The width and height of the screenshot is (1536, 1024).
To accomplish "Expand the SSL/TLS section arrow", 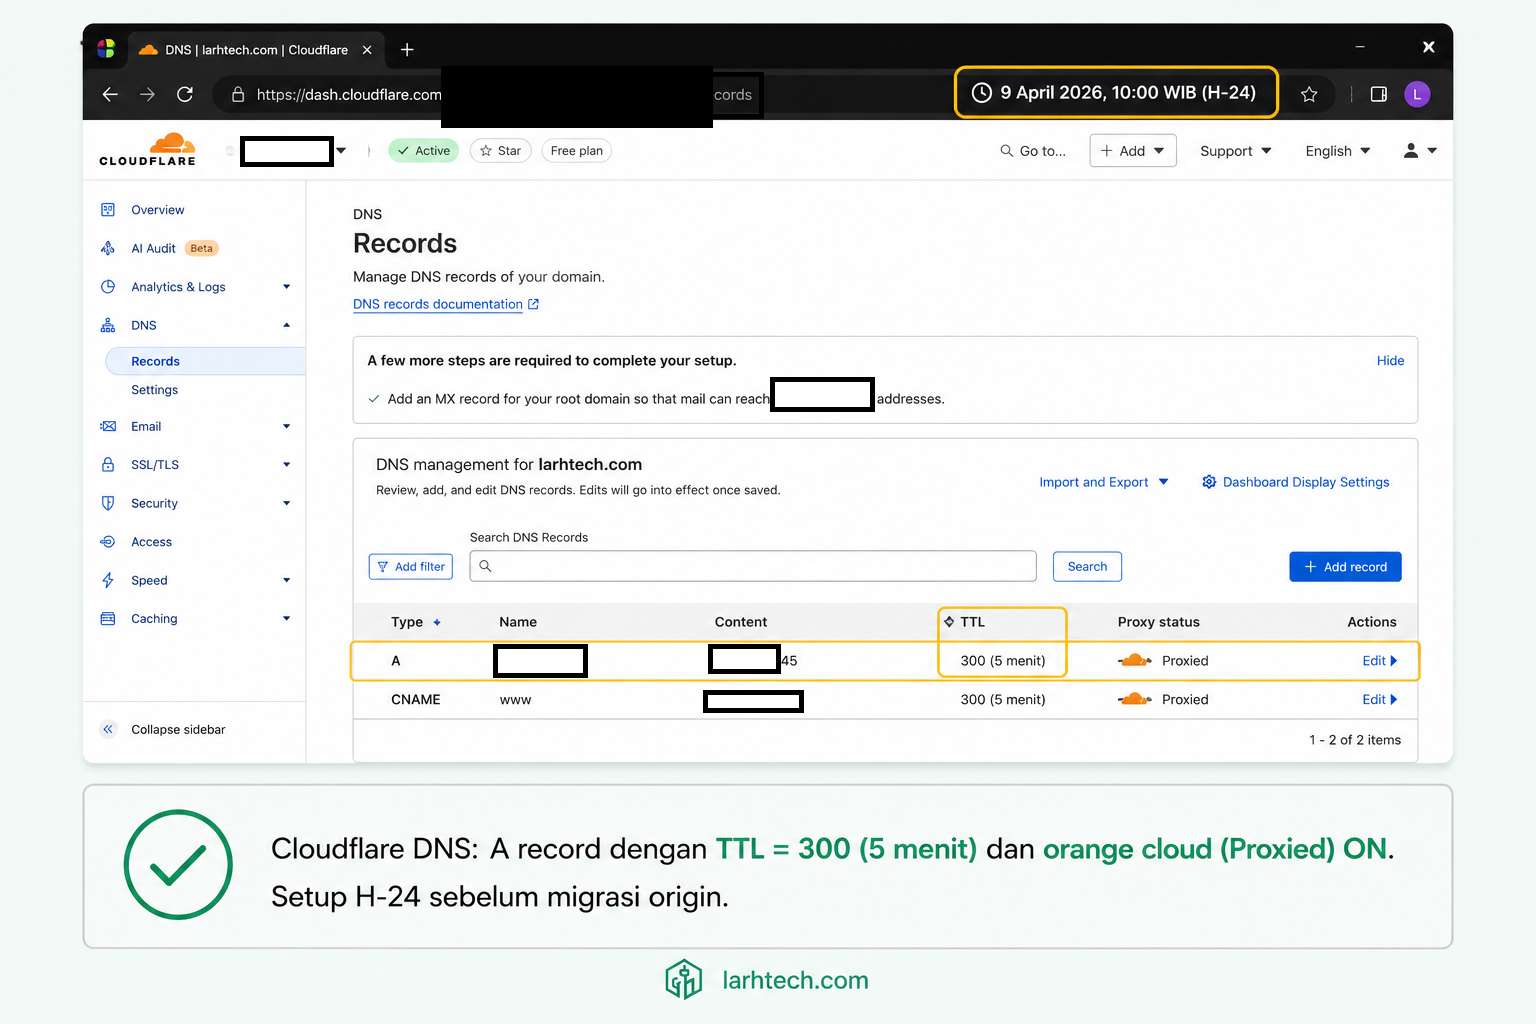I will (286, 465).
